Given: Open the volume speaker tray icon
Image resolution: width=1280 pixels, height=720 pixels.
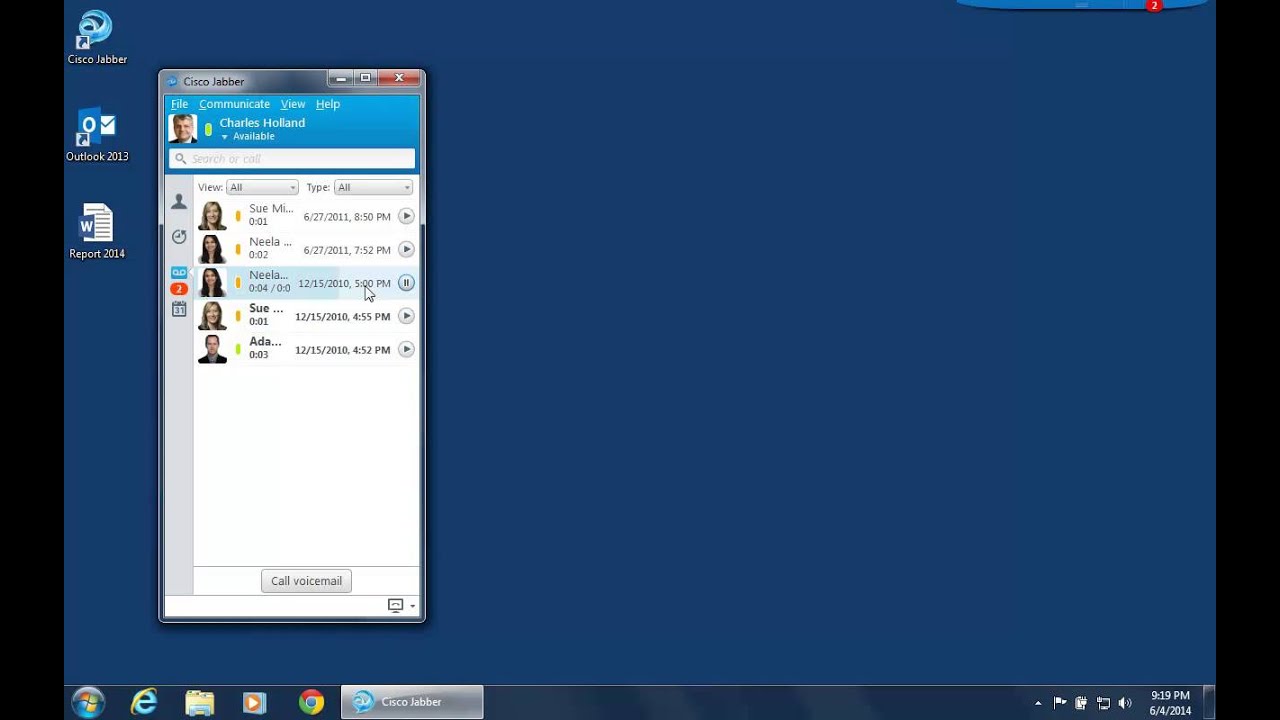Looking at the screenshot, I should tap(1125, 703).
